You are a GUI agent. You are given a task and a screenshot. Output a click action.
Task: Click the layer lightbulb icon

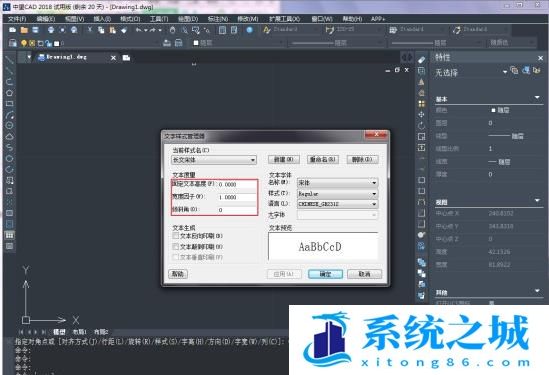tap(24, 43)
